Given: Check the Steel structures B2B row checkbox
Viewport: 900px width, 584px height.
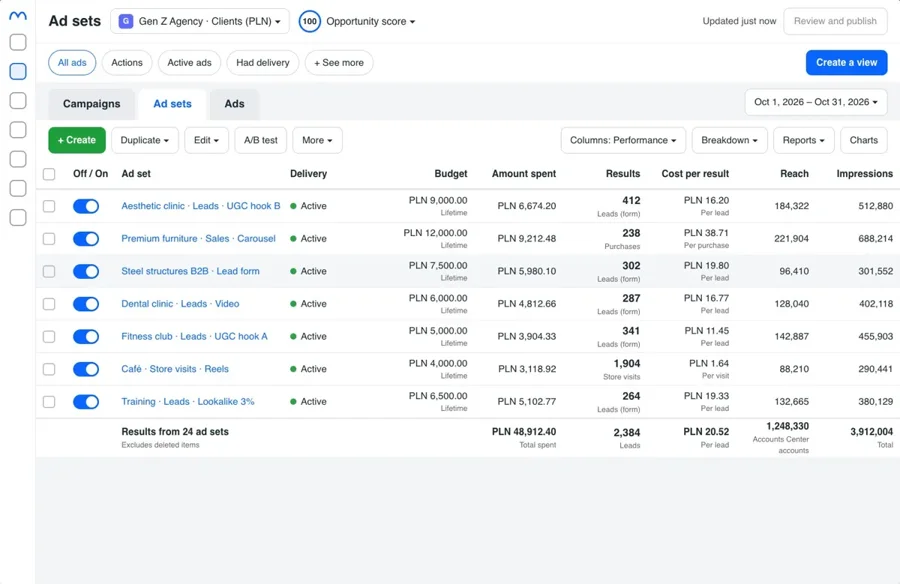Looking at the screenshot, I should point(49,272).
